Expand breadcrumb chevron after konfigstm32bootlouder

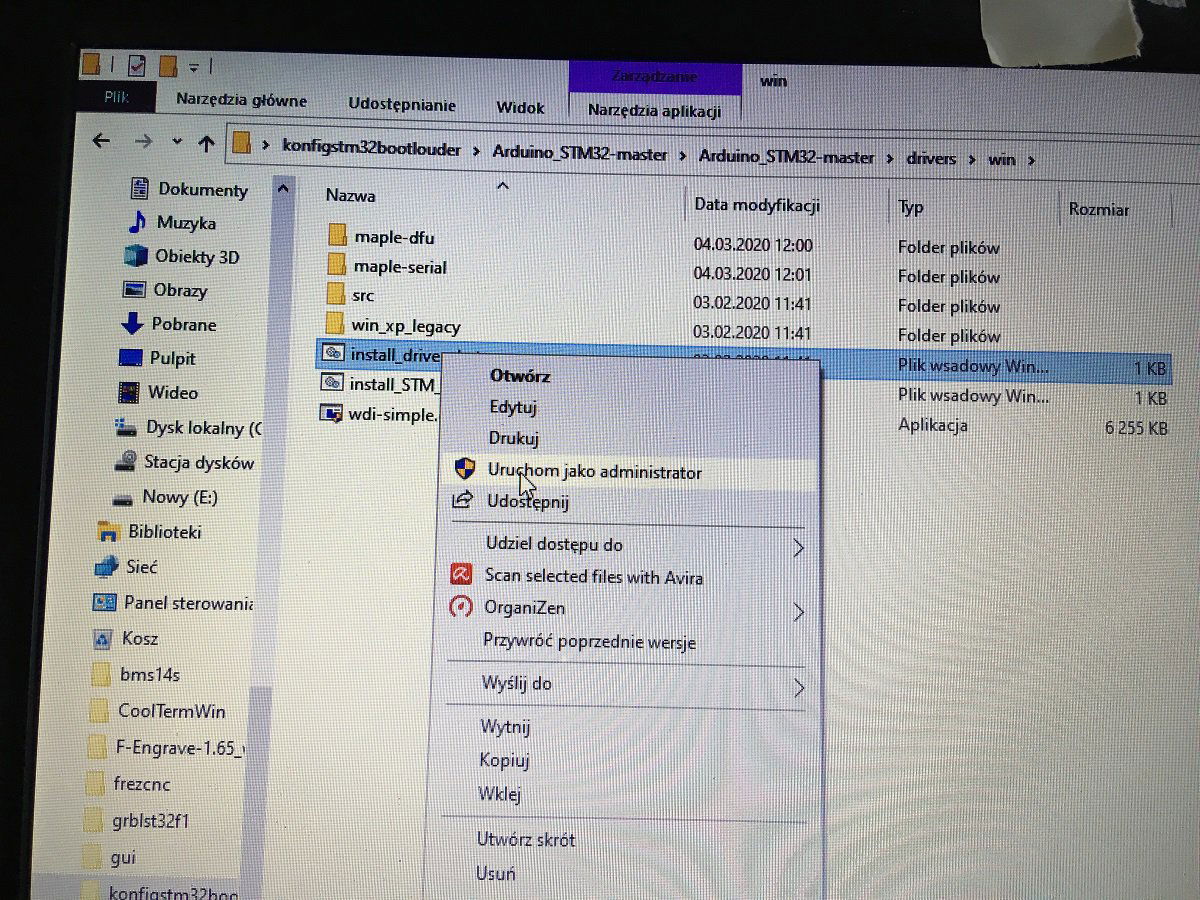coord(478,150)
